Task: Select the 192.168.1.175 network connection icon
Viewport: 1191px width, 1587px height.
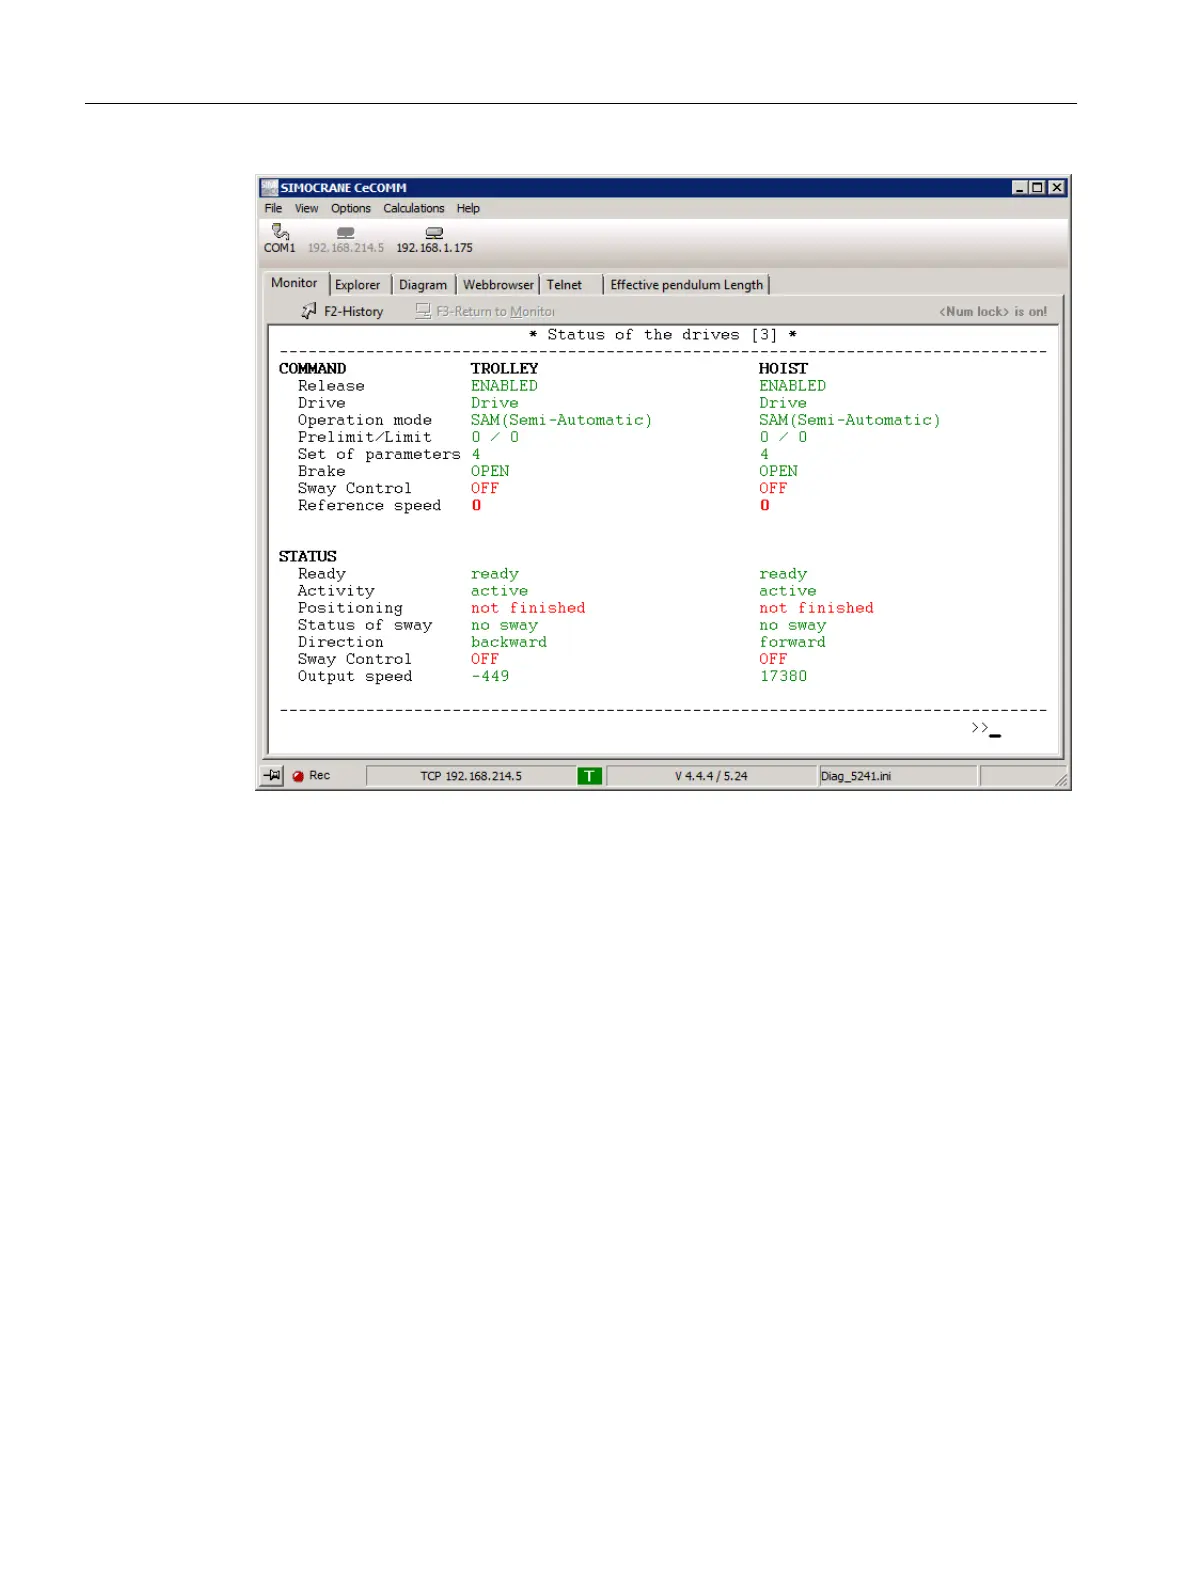Action: 434,233
